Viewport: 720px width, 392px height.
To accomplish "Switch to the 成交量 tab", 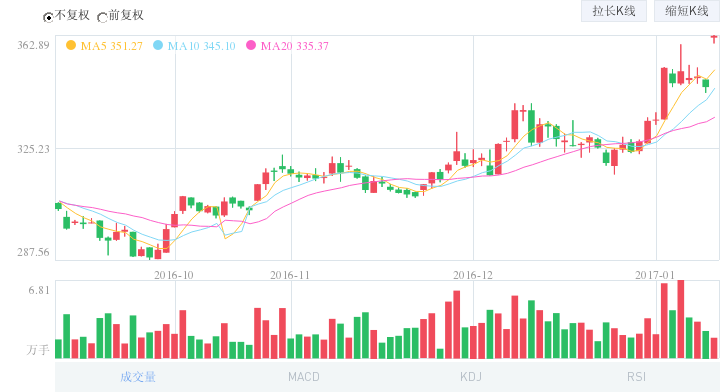I will (138, 377).
